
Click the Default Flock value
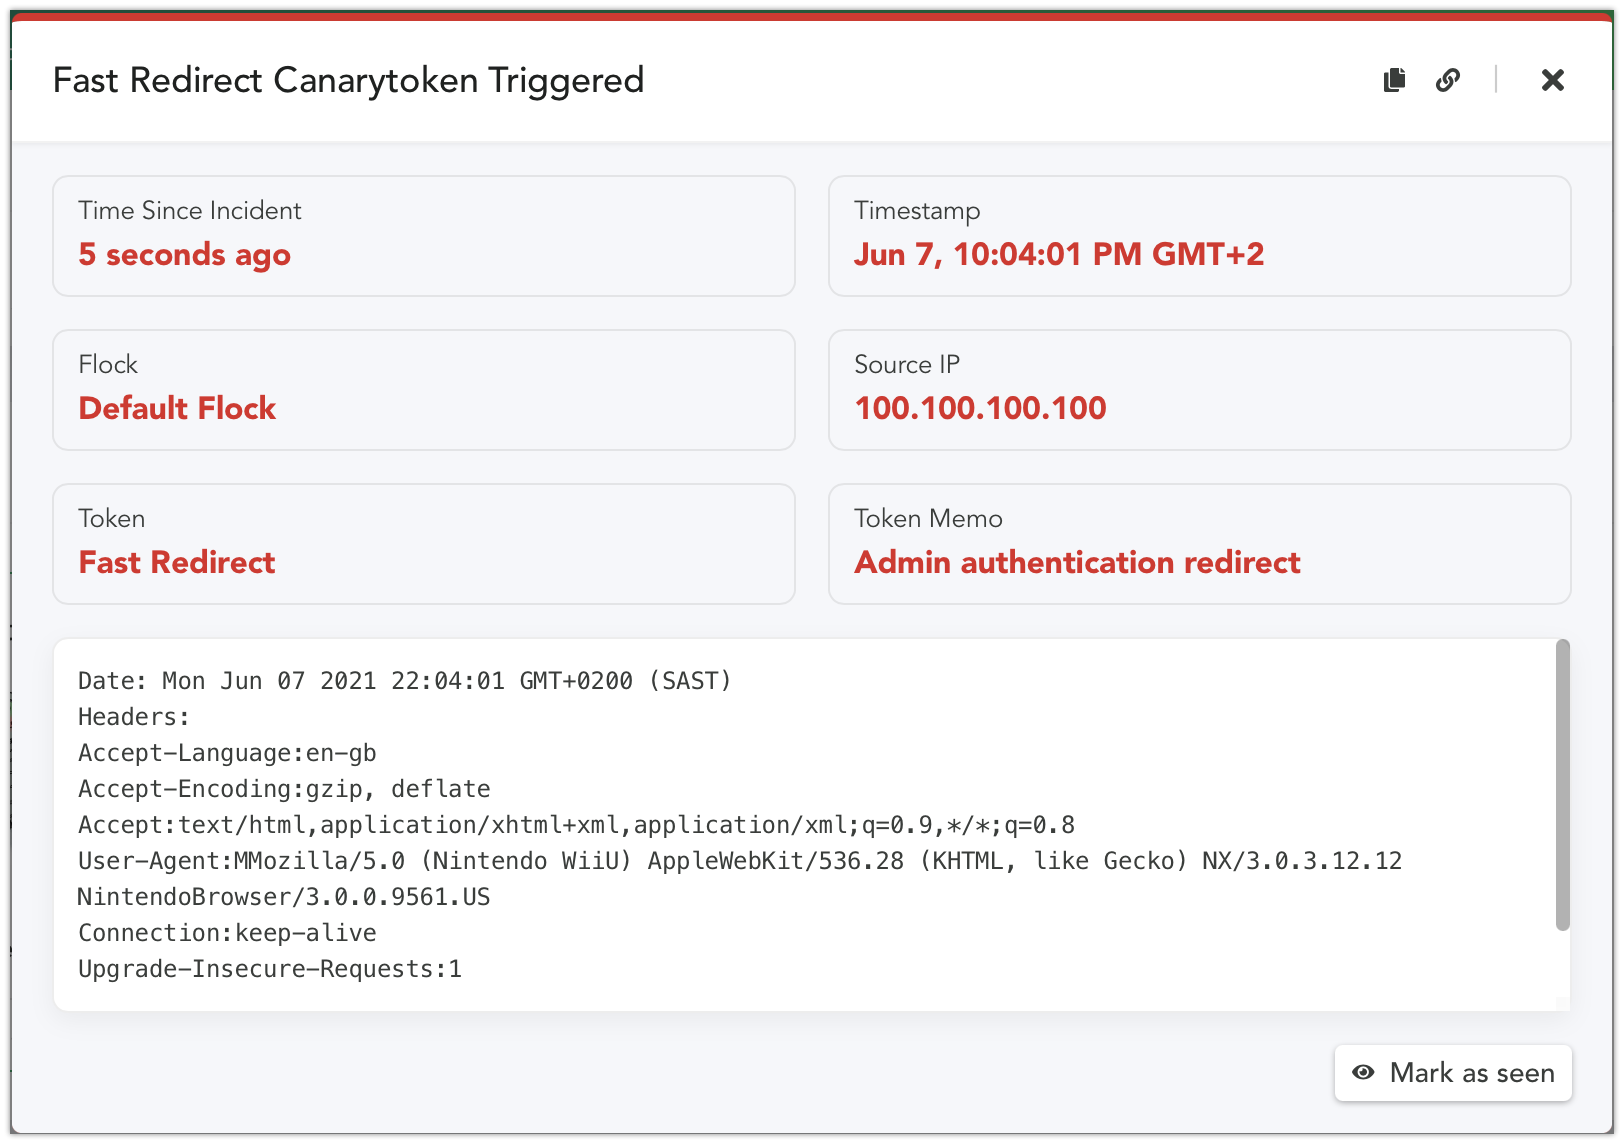(x=177, y=408)
